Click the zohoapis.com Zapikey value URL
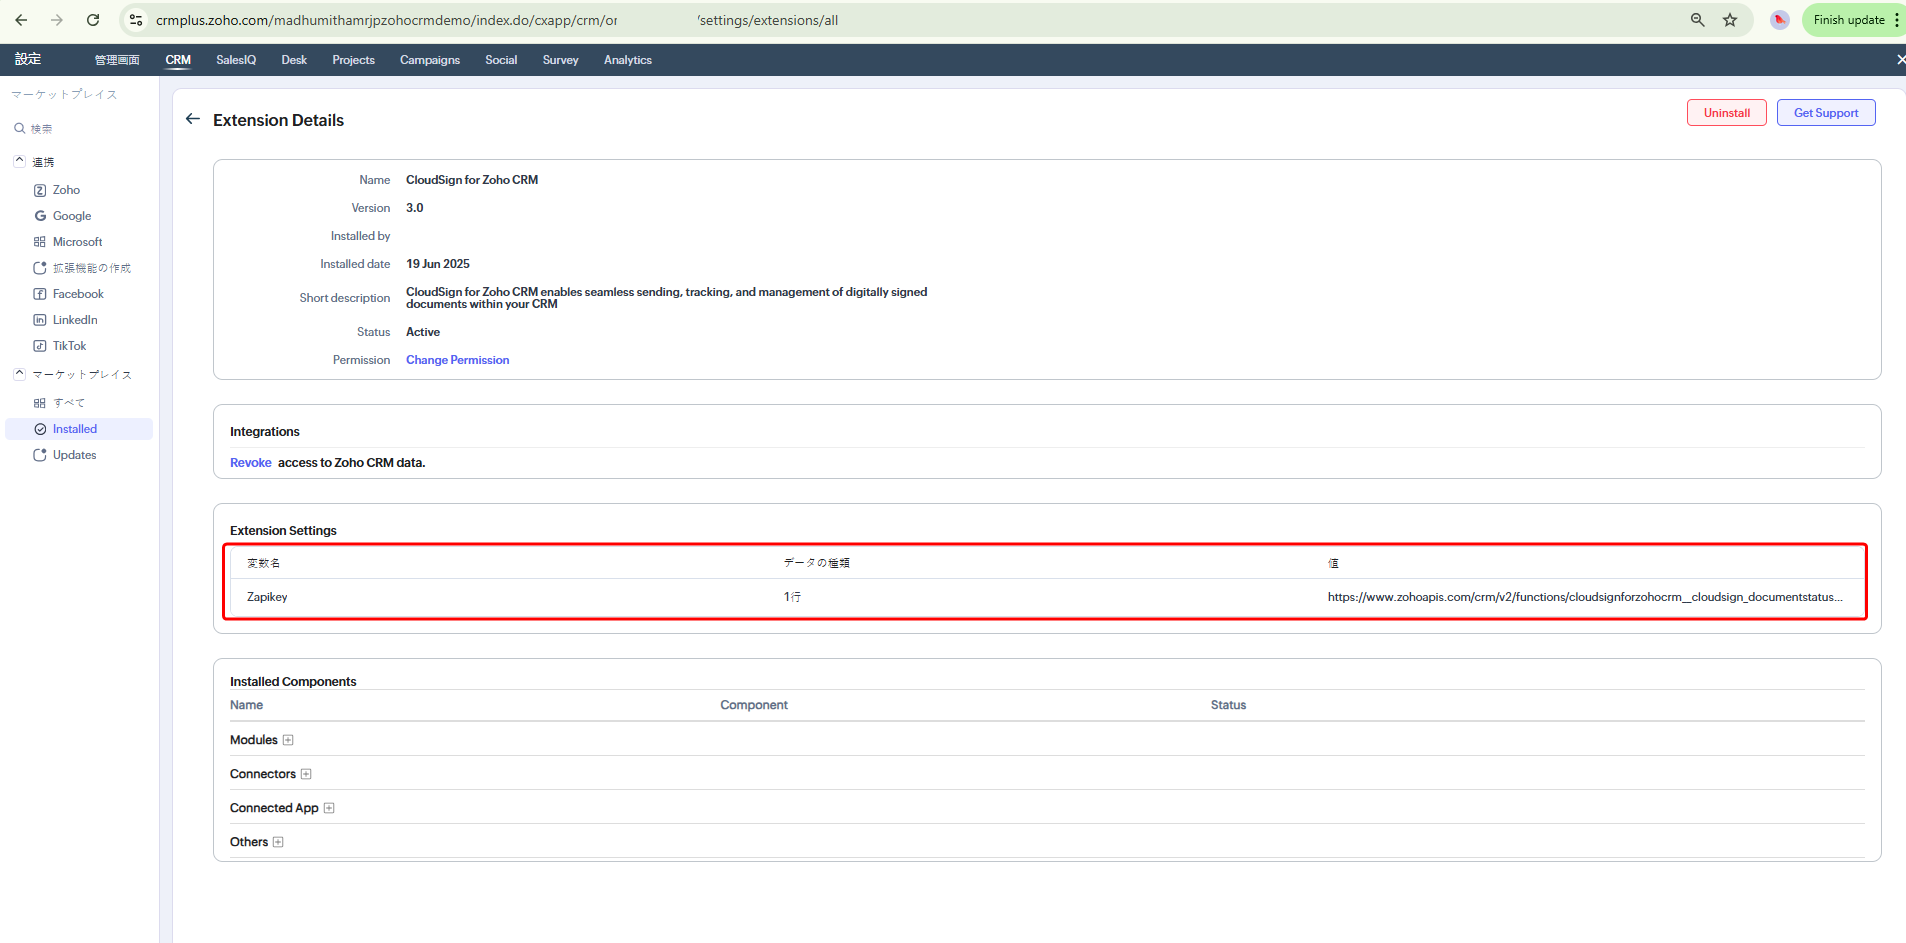The width and height of the screenshot is (1906, 943). 1585,597
